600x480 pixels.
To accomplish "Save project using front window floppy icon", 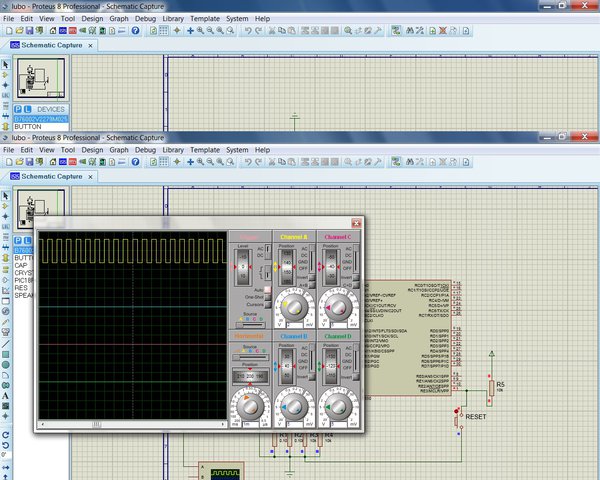I will [29, 162].
